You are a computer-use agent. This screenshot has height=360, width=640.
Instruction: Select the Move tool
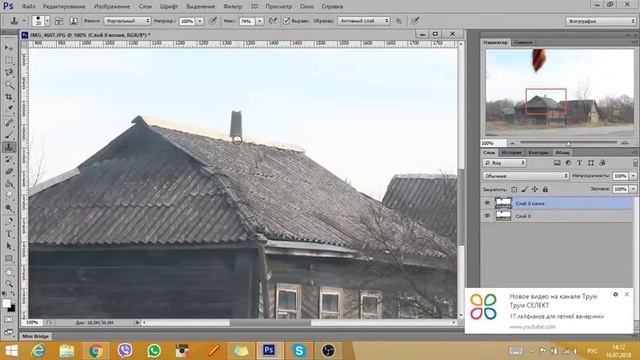click(9, 48)
